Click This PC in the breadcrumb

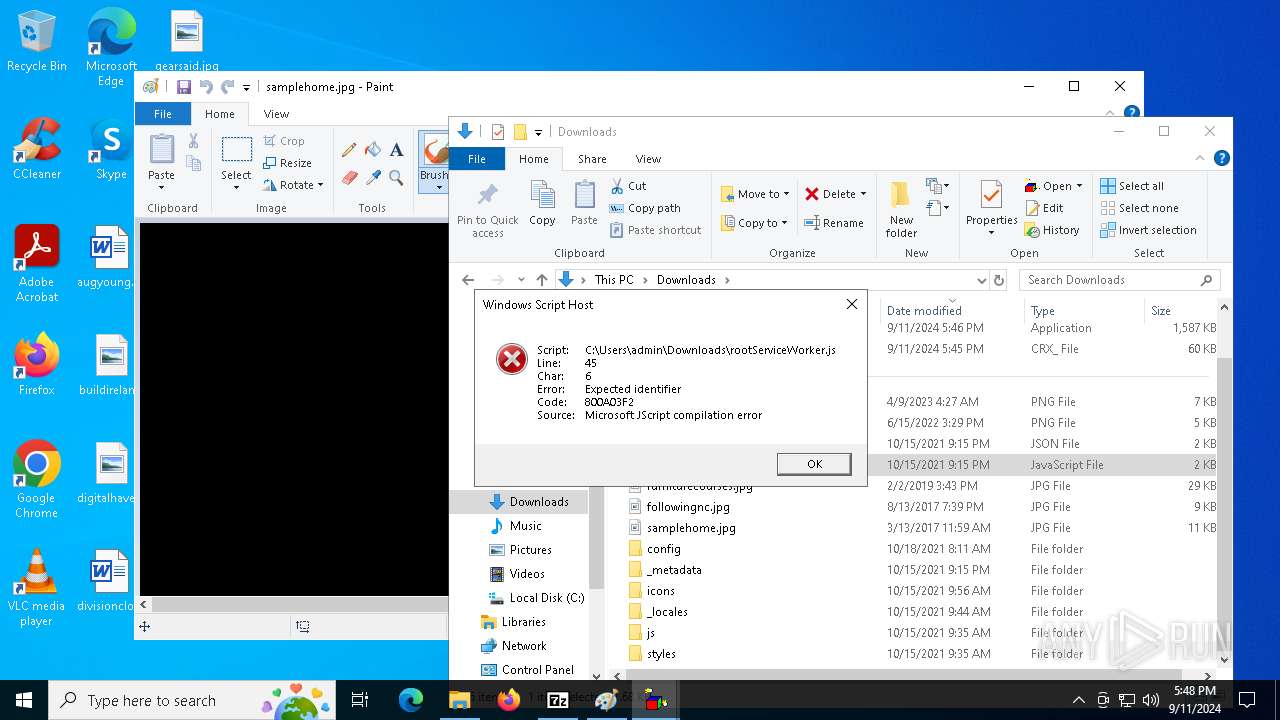click(x=614, y=280)
